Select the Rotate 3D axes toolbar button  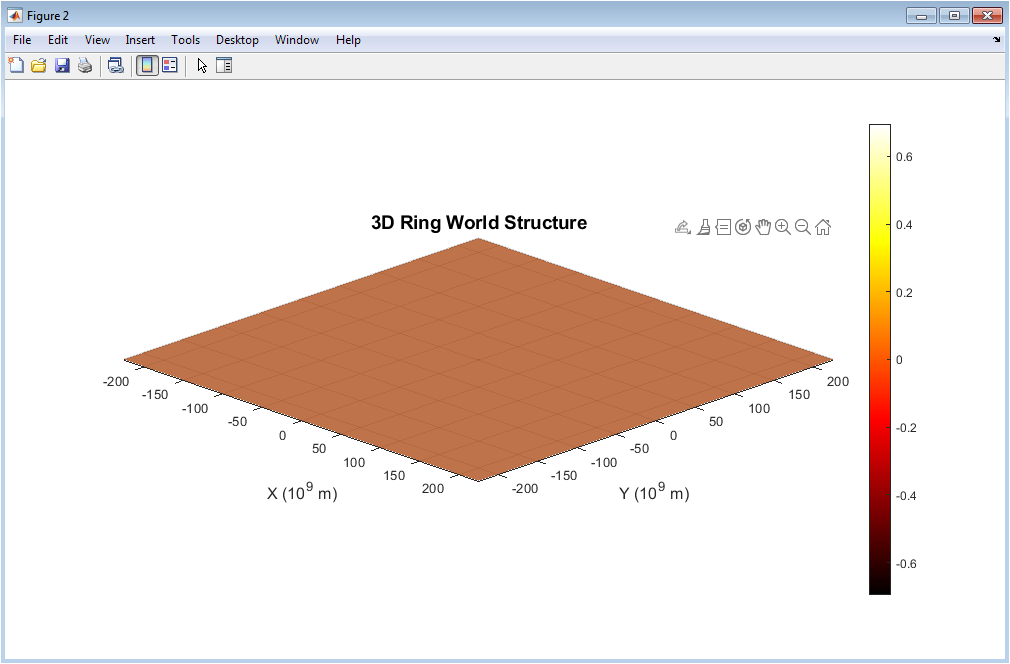click(x=743, y=227)
